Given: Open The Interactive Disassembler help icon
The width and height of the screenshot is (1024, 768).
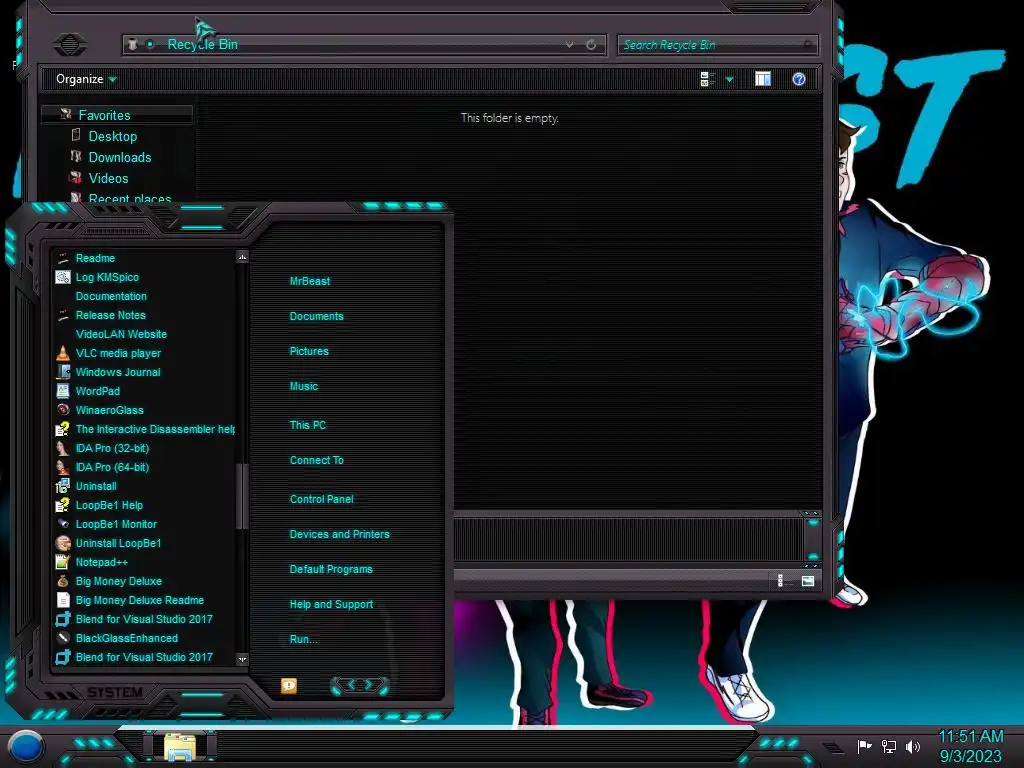Looking at the screenshot, I should click(x=63, y=429).
